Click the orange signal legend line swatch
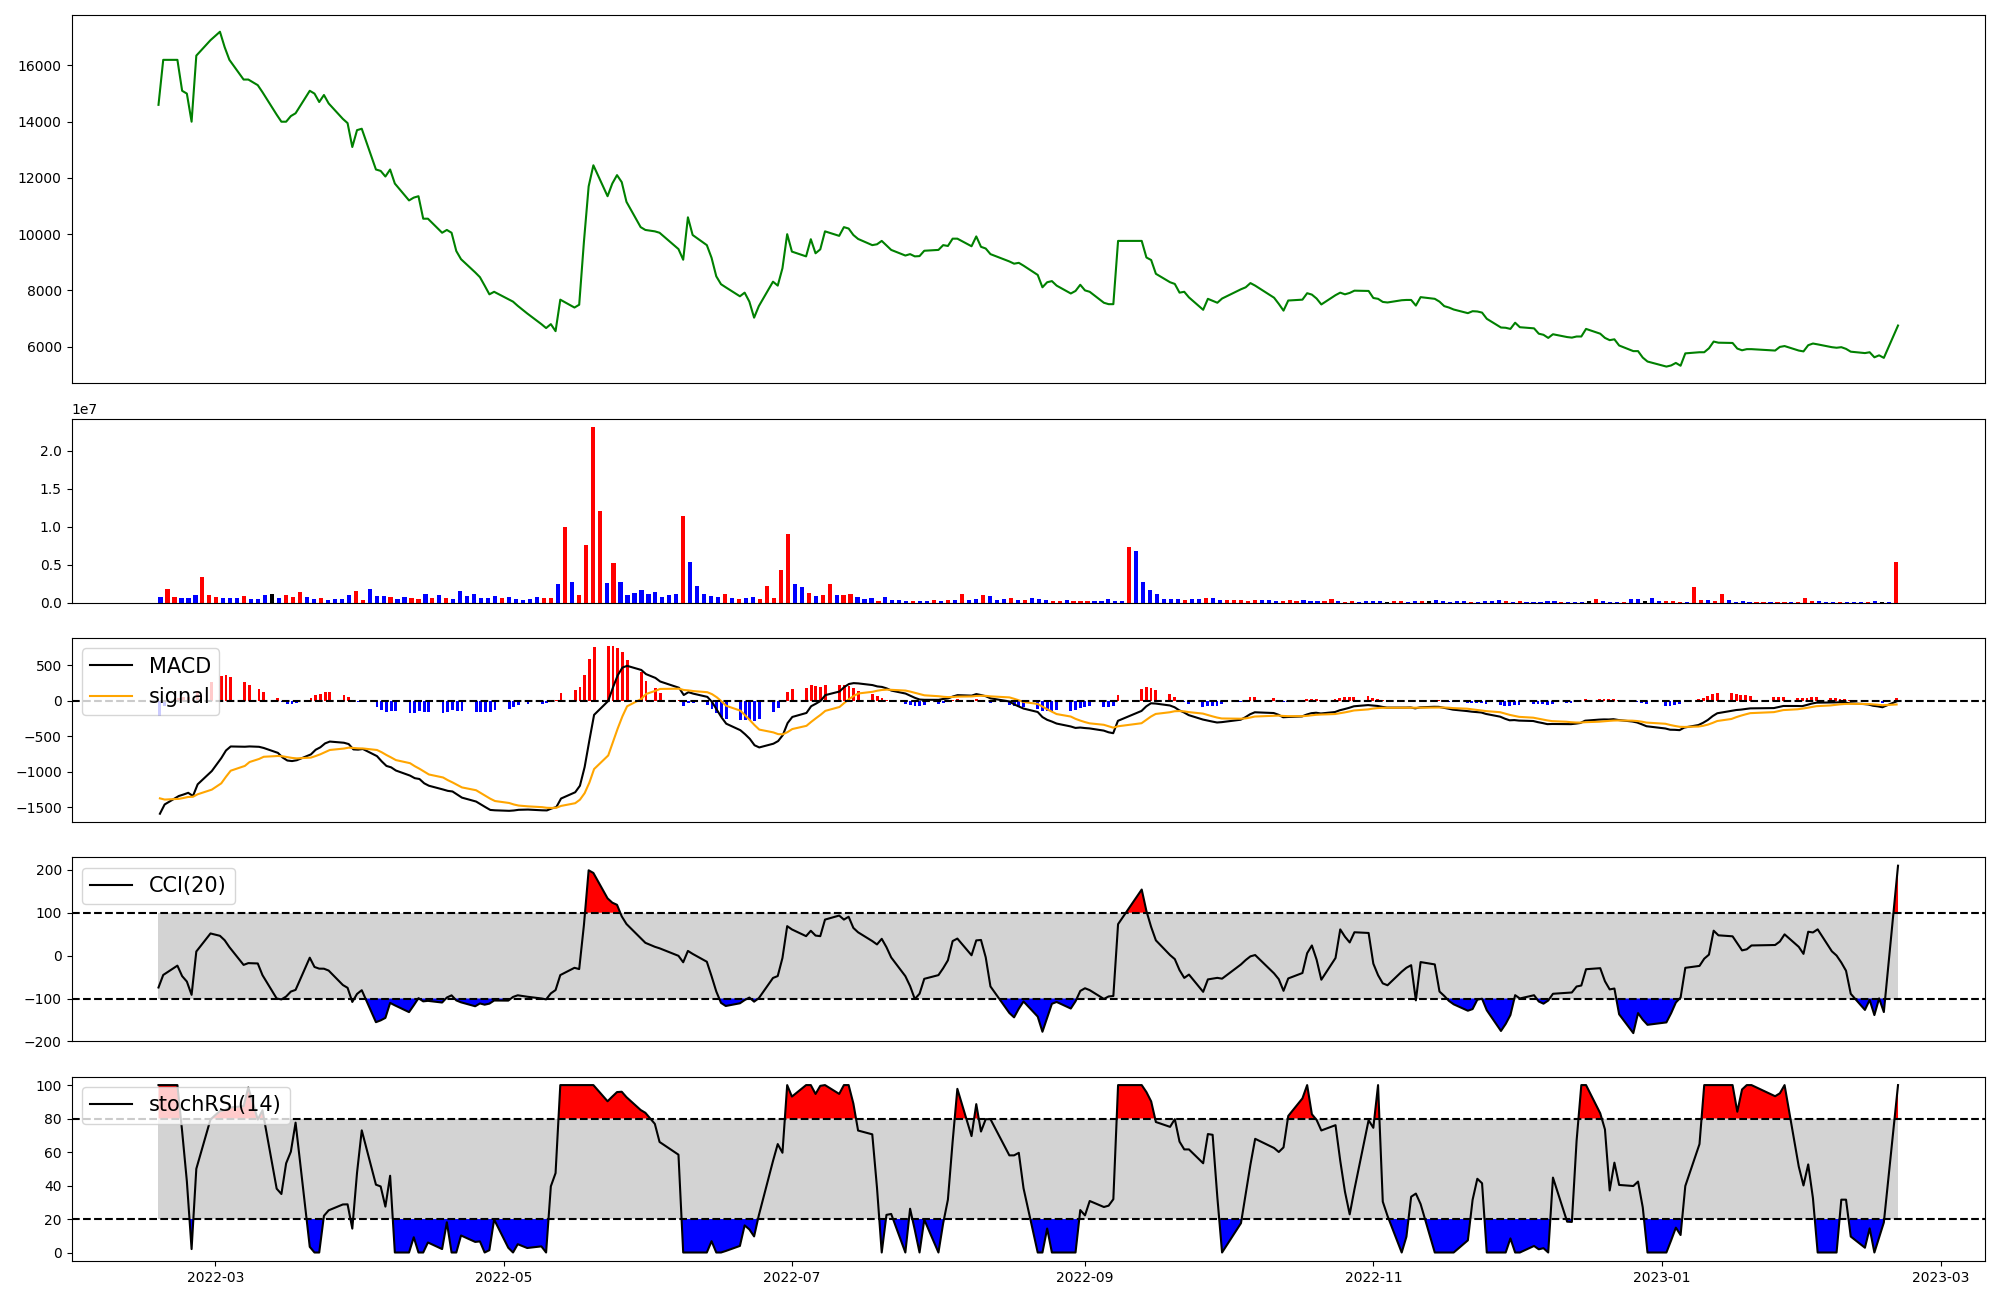 111,696
